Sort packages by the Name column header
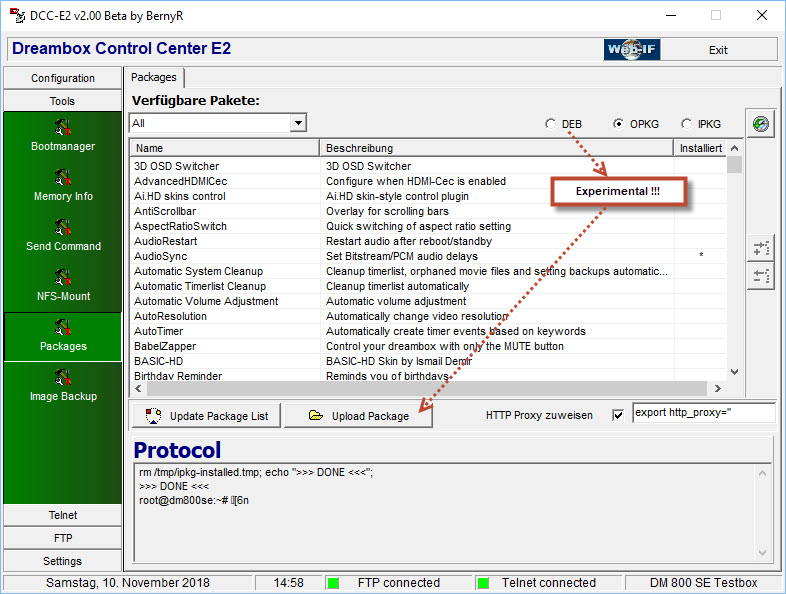786x594 pixels. click(225, 148)
